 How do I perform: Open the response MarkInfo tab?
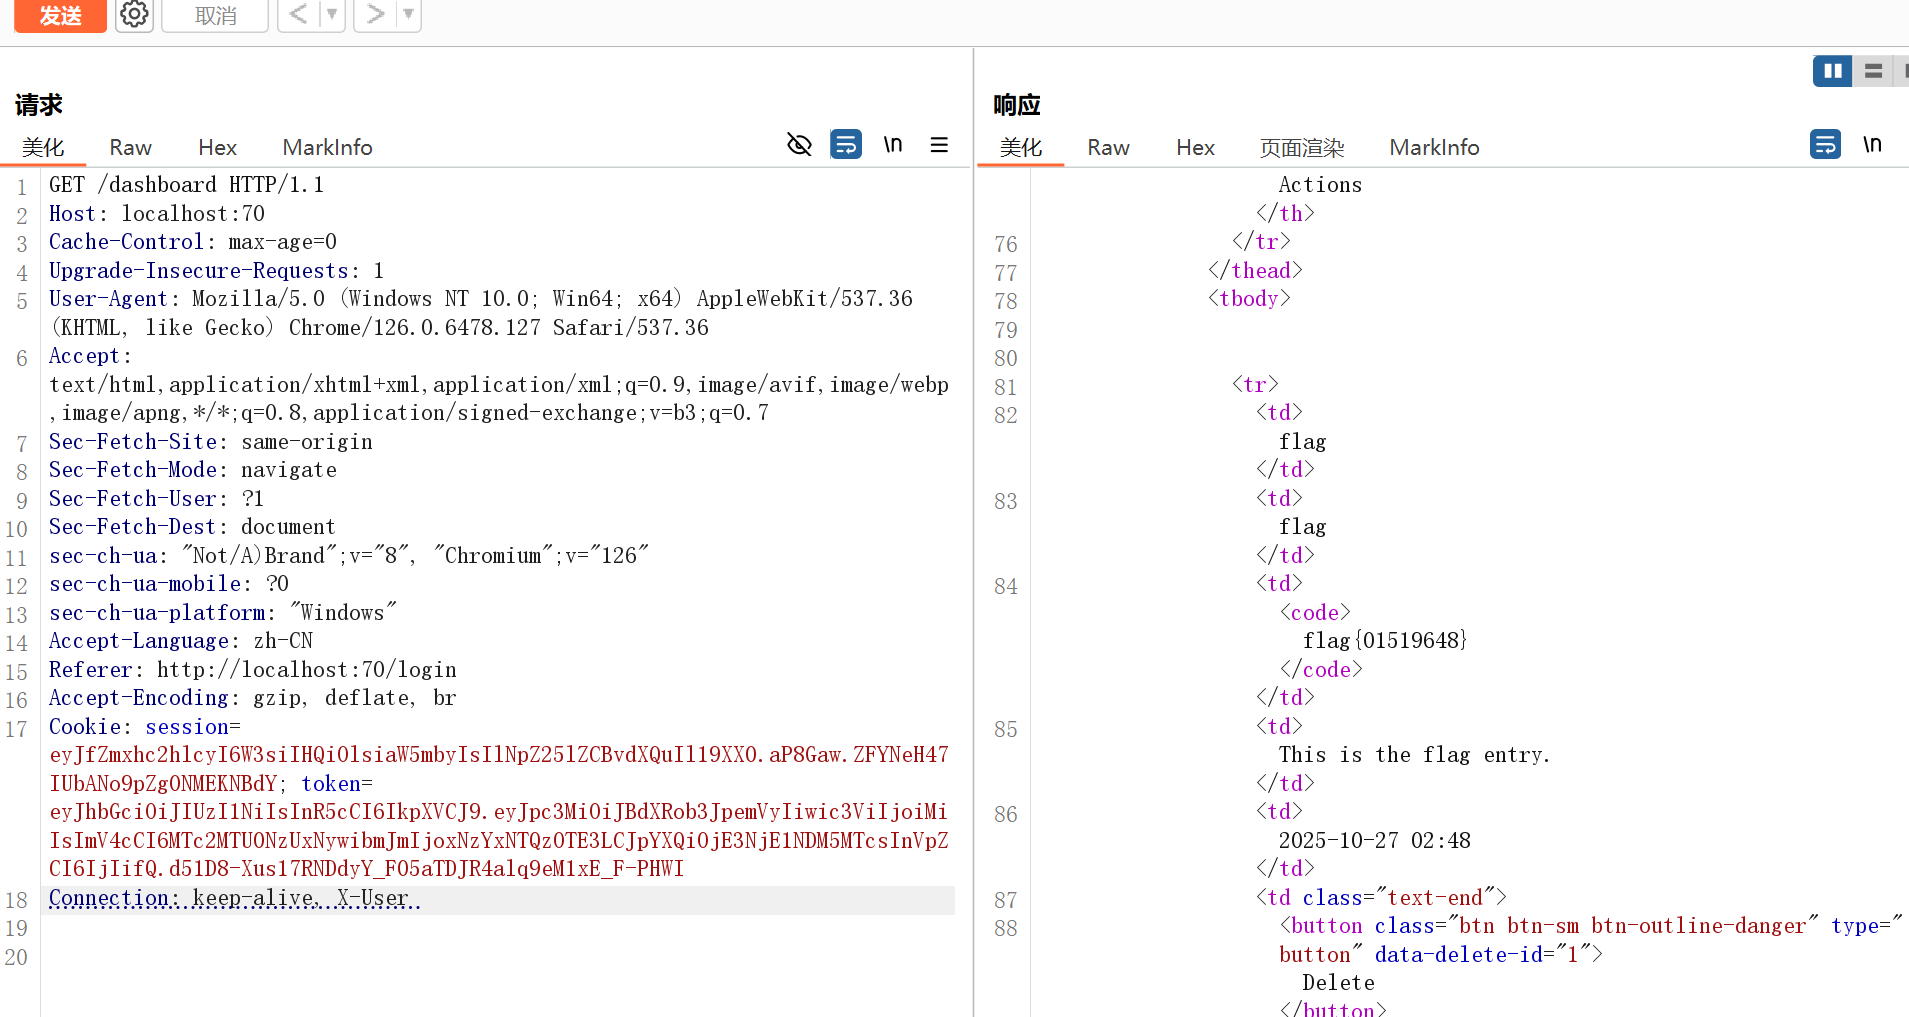(x=1434, y=147)
